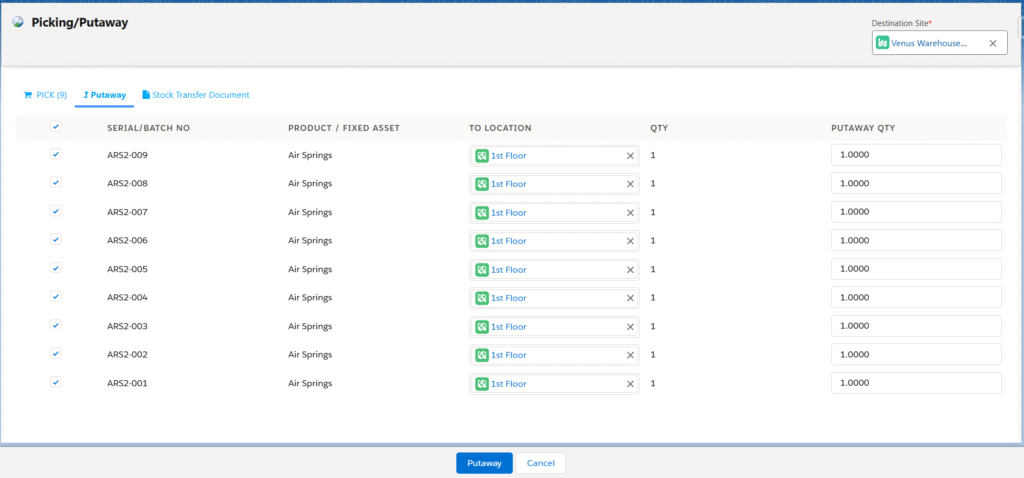
Task: Click the Picking/Putaway globe icon
Action: [x=18, y=21]
